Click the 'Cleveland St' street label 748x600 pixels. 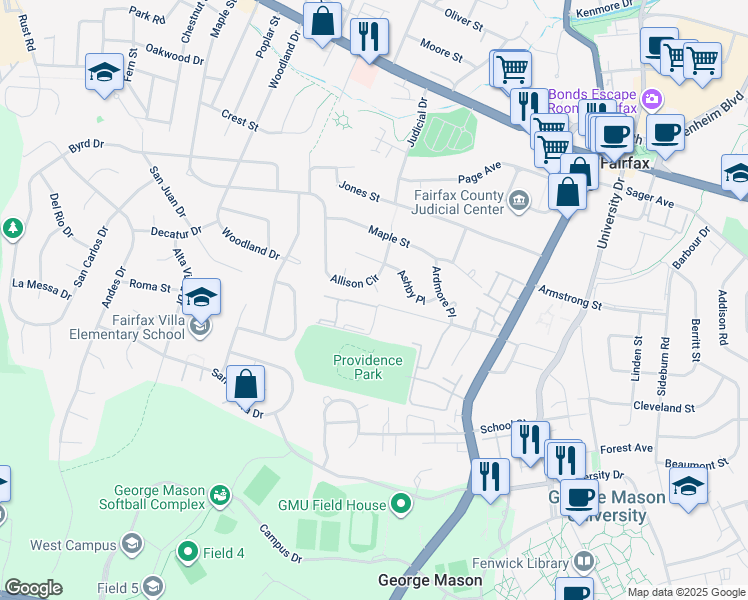tap(664, 407)
